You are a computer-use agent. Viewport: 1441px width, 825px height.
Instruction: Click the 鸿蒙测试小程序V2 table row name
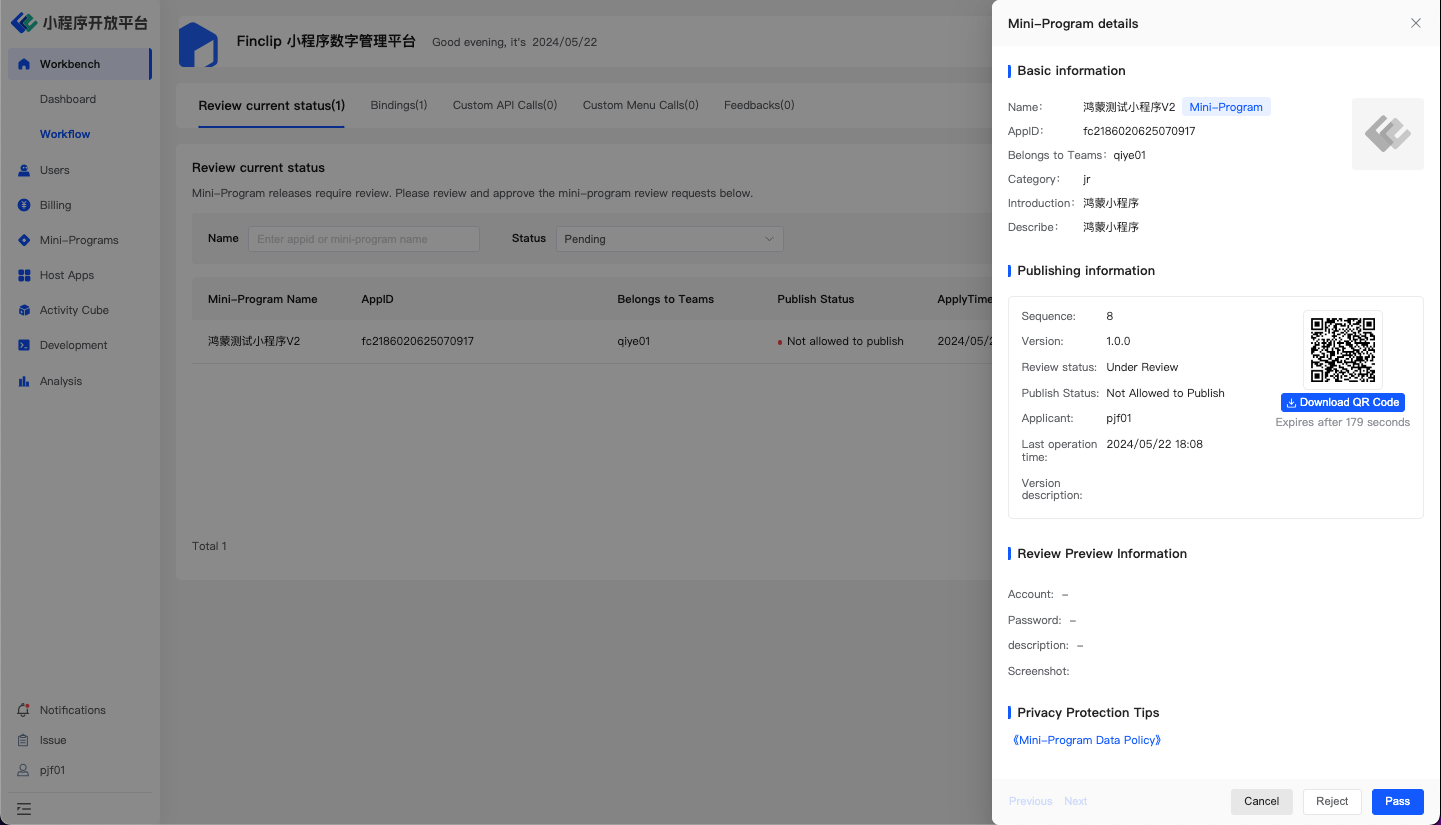tap(254, 341)
